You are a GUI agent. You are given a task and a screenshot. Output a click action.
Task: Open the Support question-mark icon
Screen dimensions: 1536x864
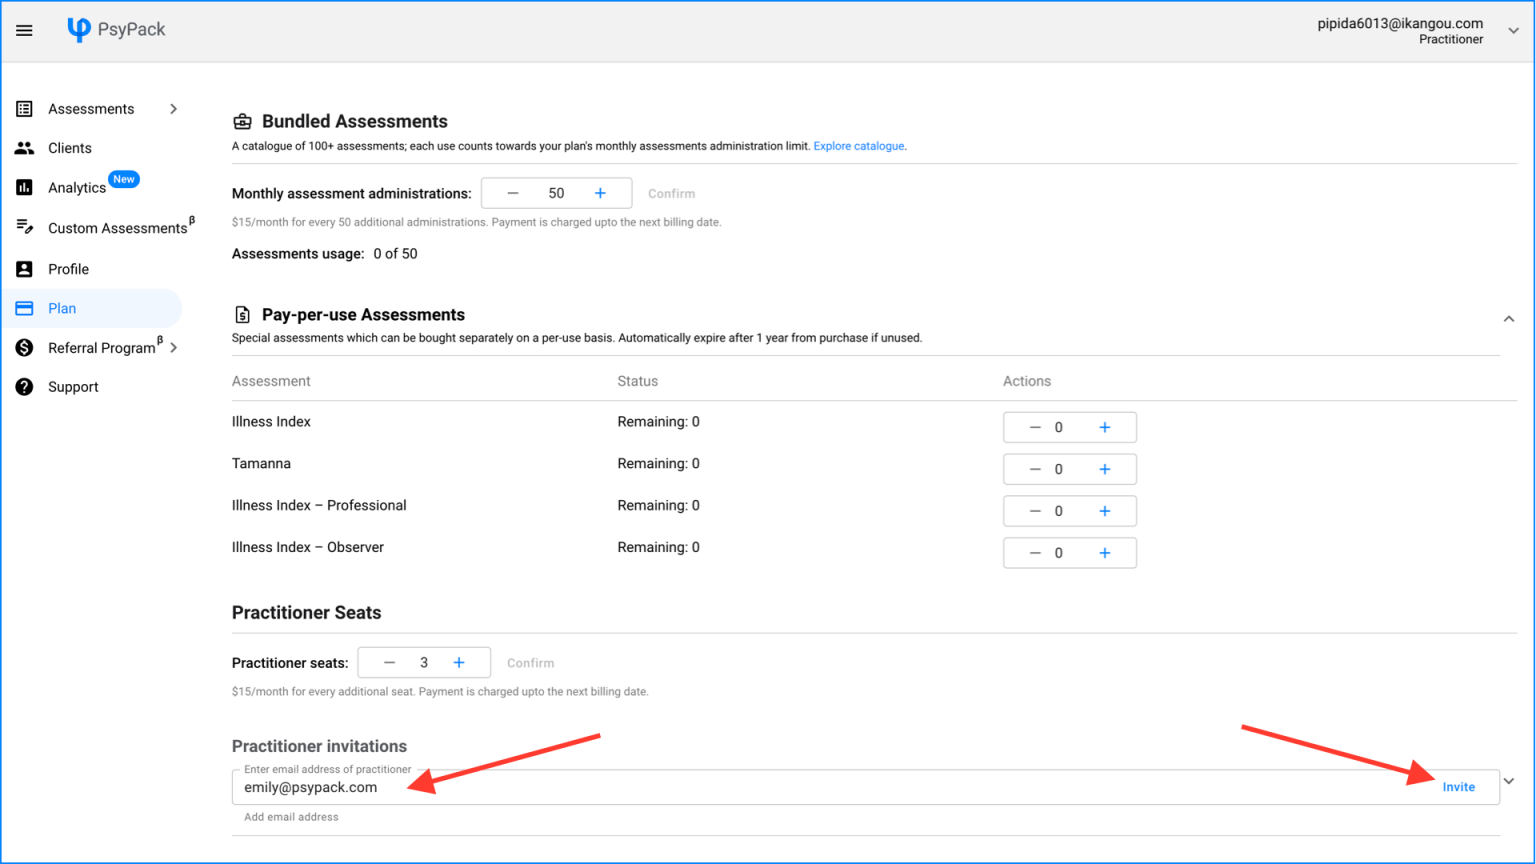(24, 387)
